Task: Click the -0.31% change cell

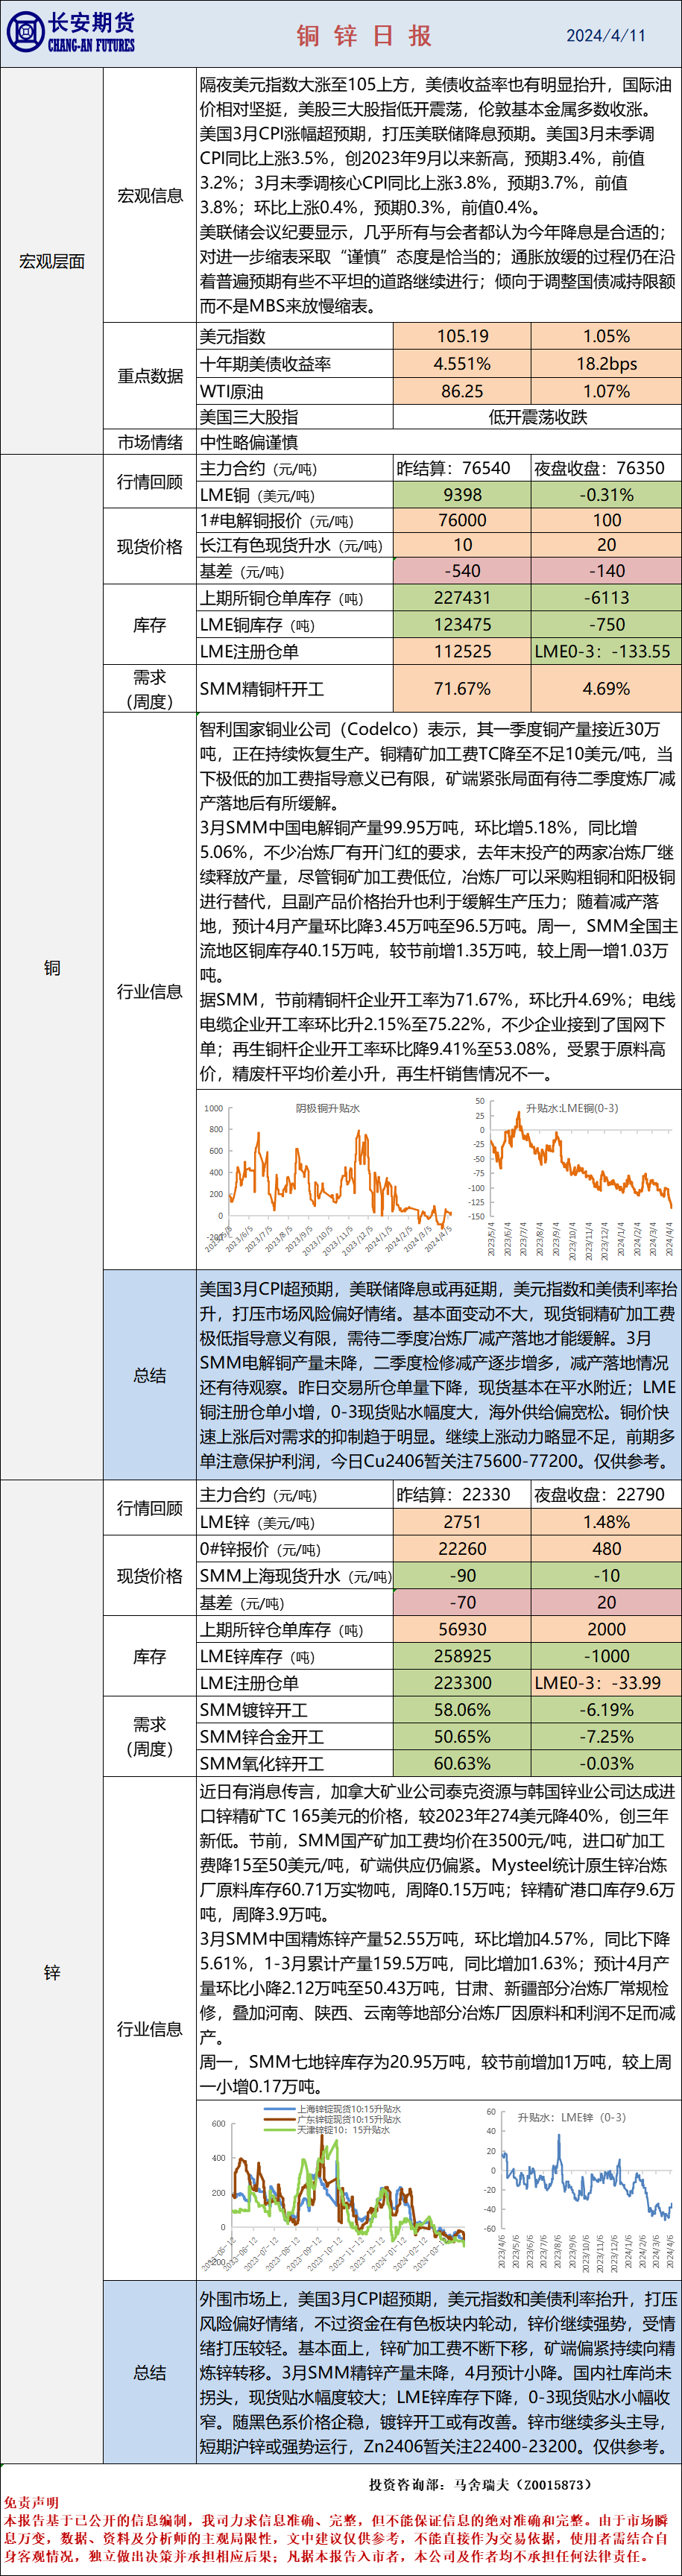Action: [x=606, y=495]
